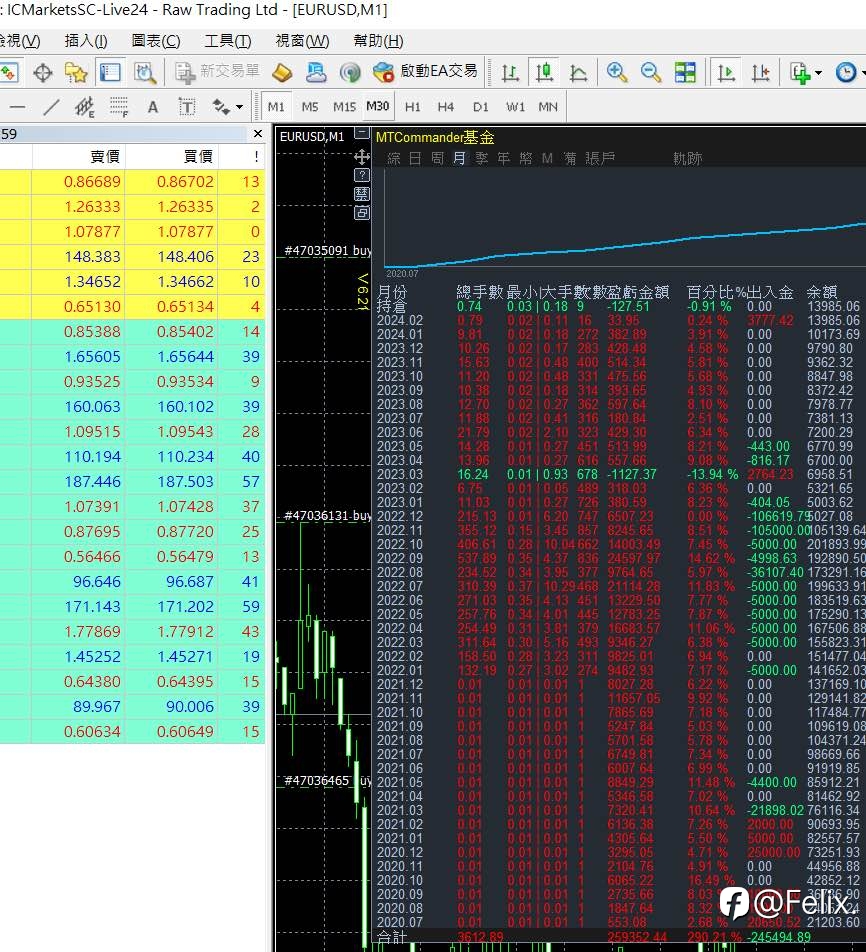This screenshot has height=952, width=866.
Task: Open the 工具(T) menu
Action: [228, 41]
